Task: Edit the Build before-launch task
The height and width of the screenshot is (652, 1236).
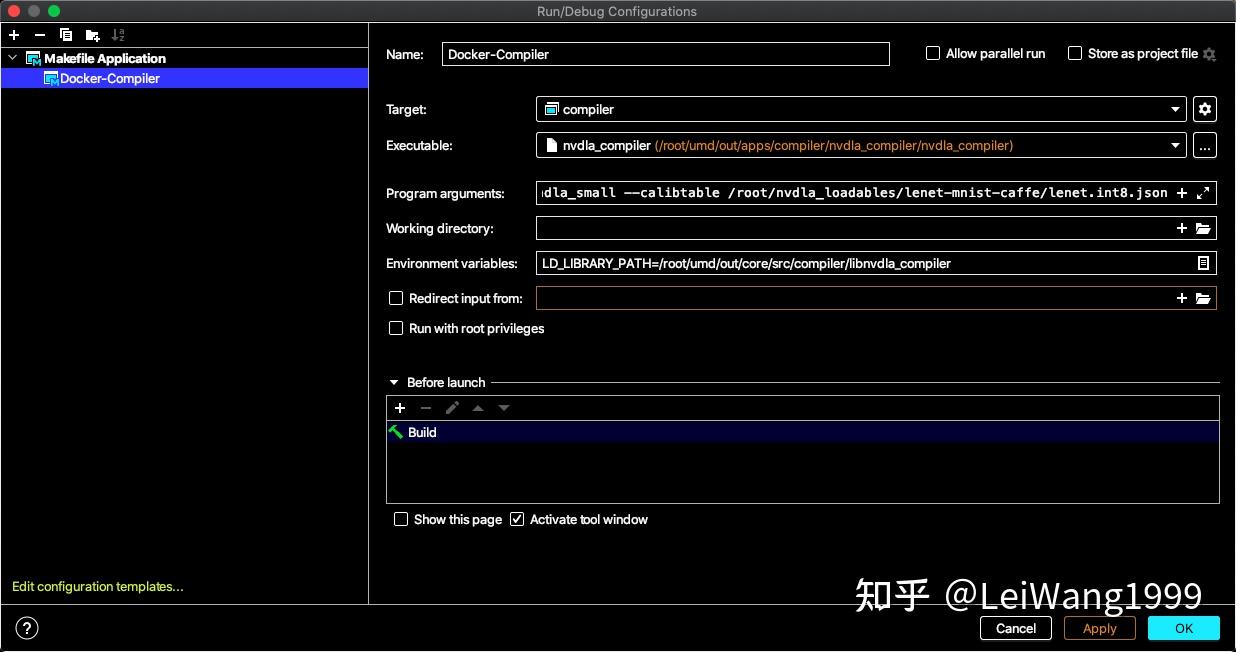Action: (452, 408)
